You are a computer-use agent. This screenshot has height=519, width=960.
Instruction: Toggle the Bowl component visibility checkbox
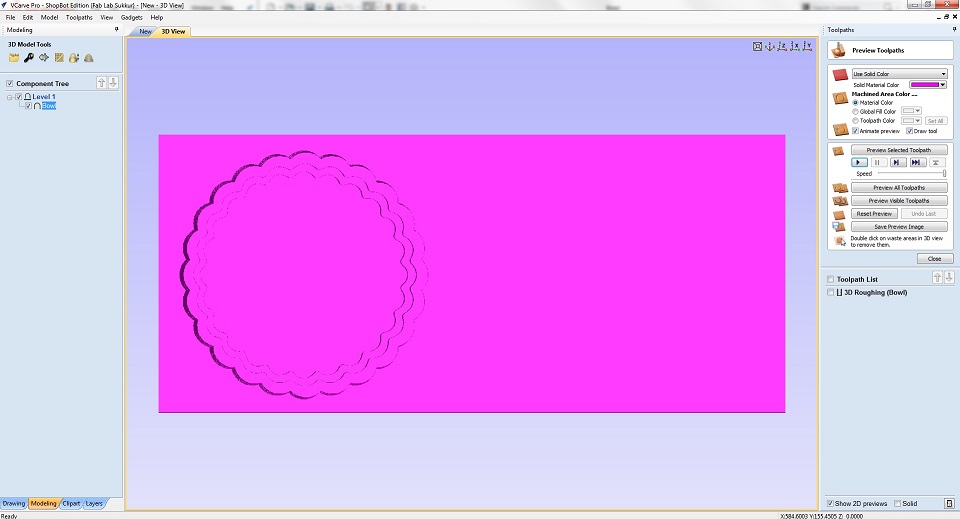(28, 106)
